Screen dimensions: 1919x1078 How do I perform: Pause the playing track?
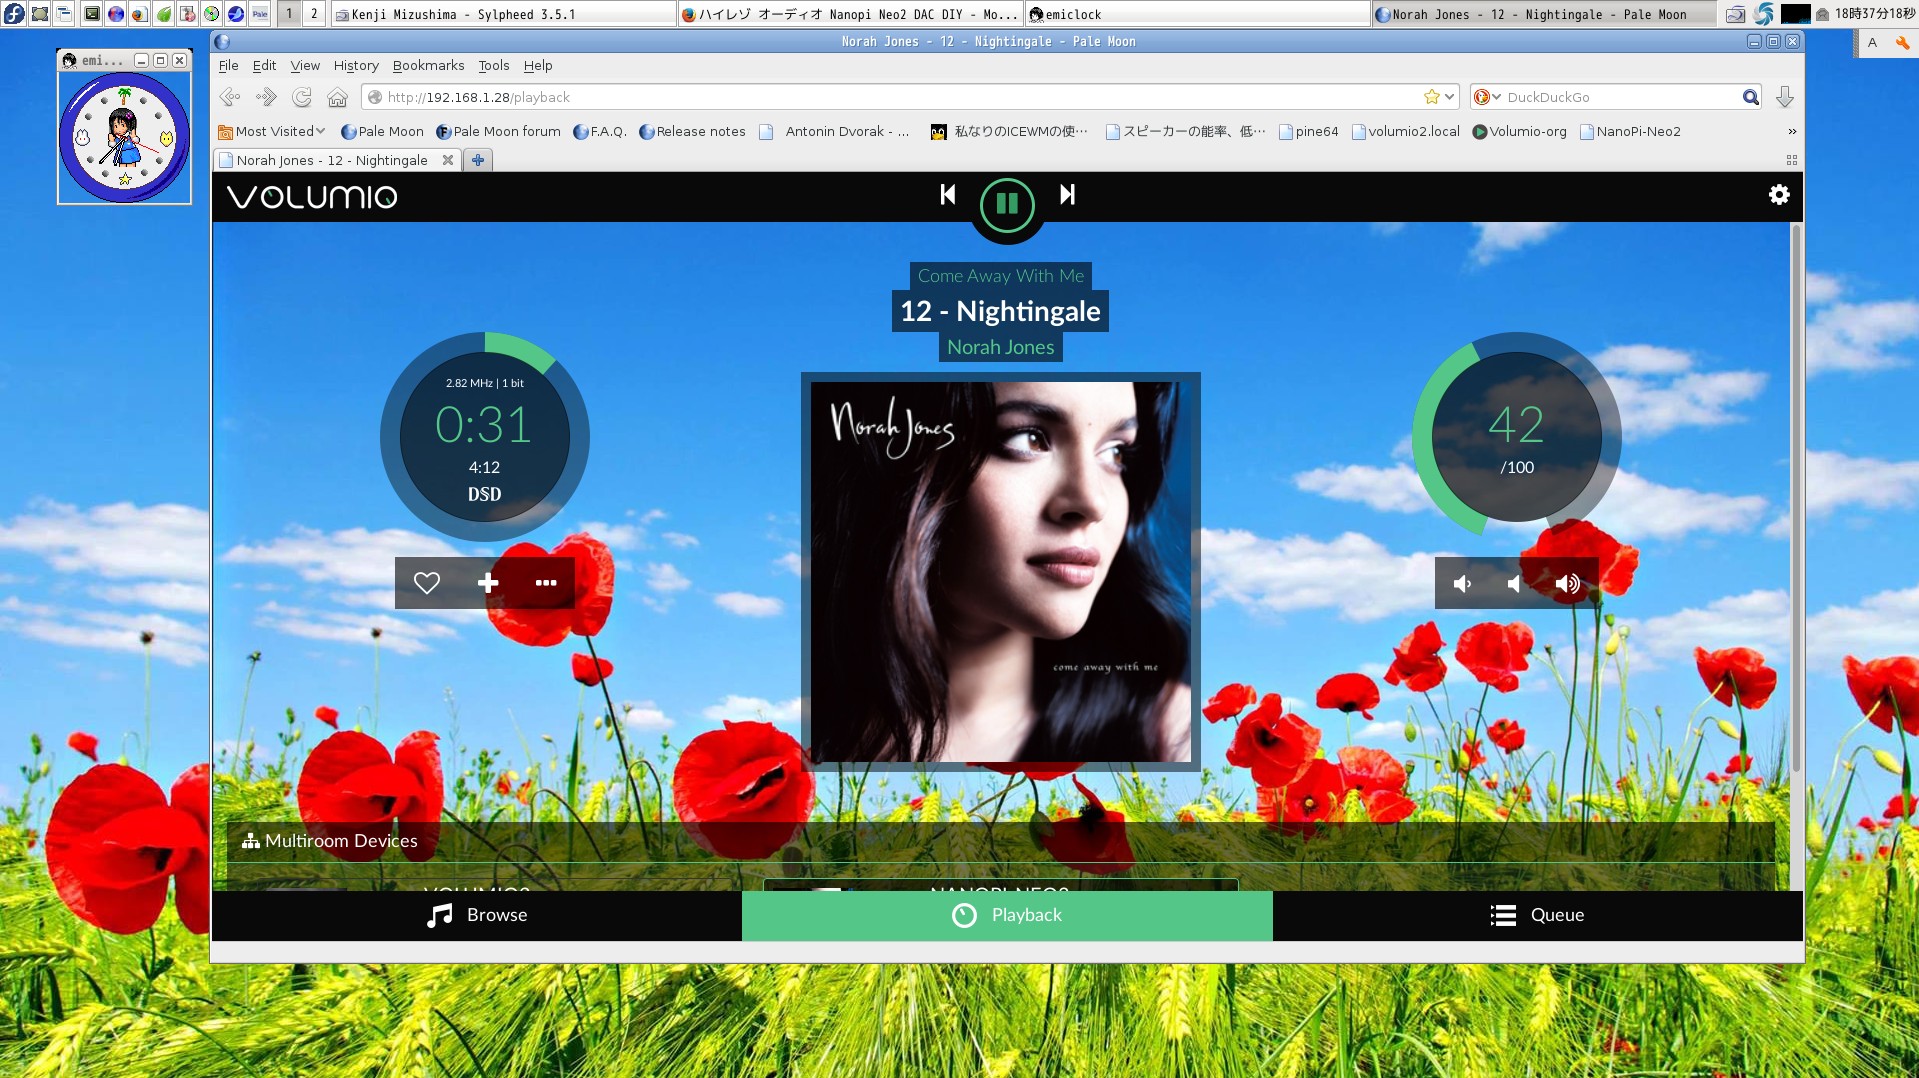click(1006, 204)
